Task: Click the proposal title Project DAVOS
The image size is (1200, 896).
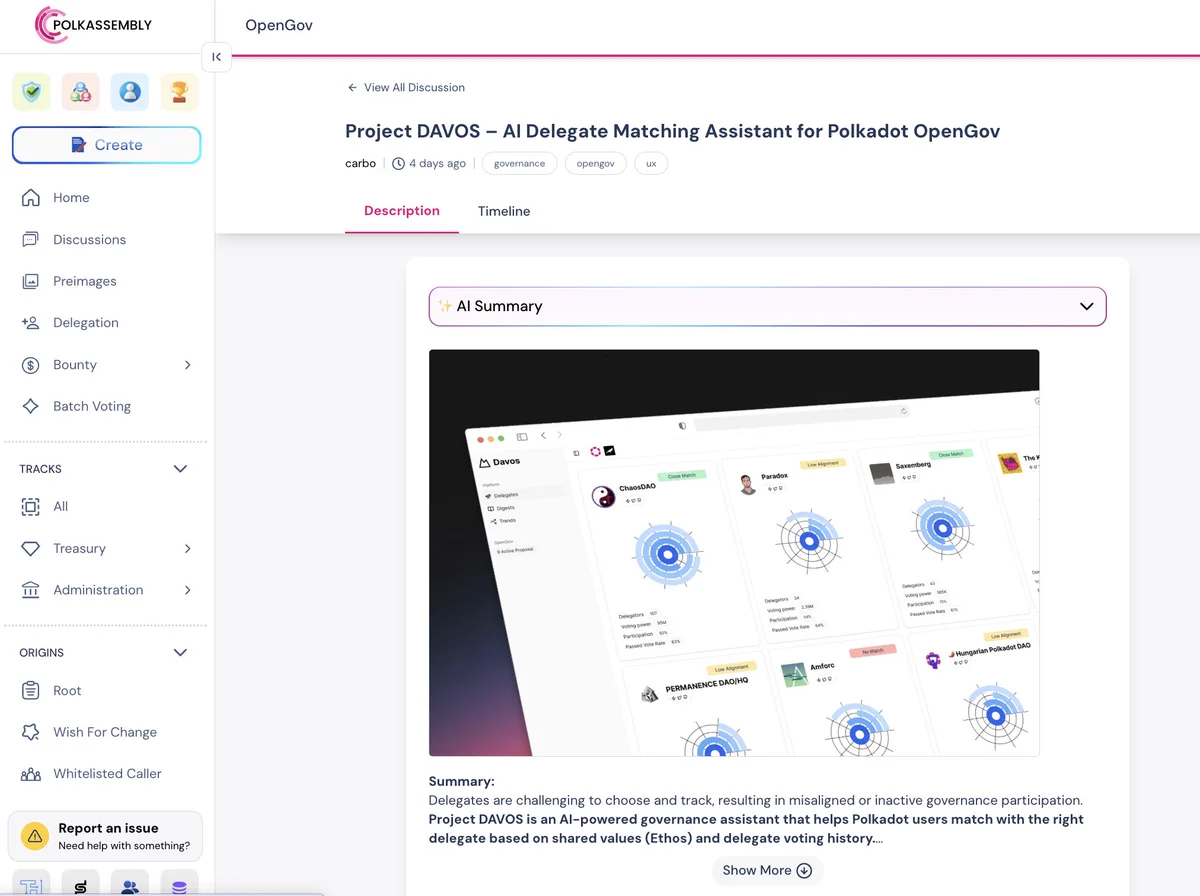Action: (672, 131)
